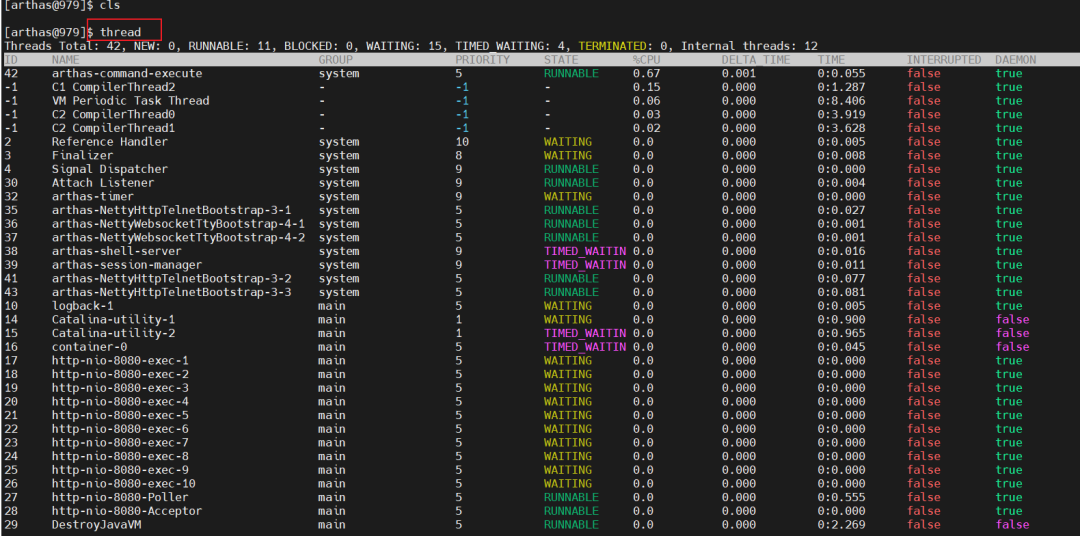Click the daemon 'false' value for container-0
This screenshot has height=536, width=1080.
tap(1012, 347)
